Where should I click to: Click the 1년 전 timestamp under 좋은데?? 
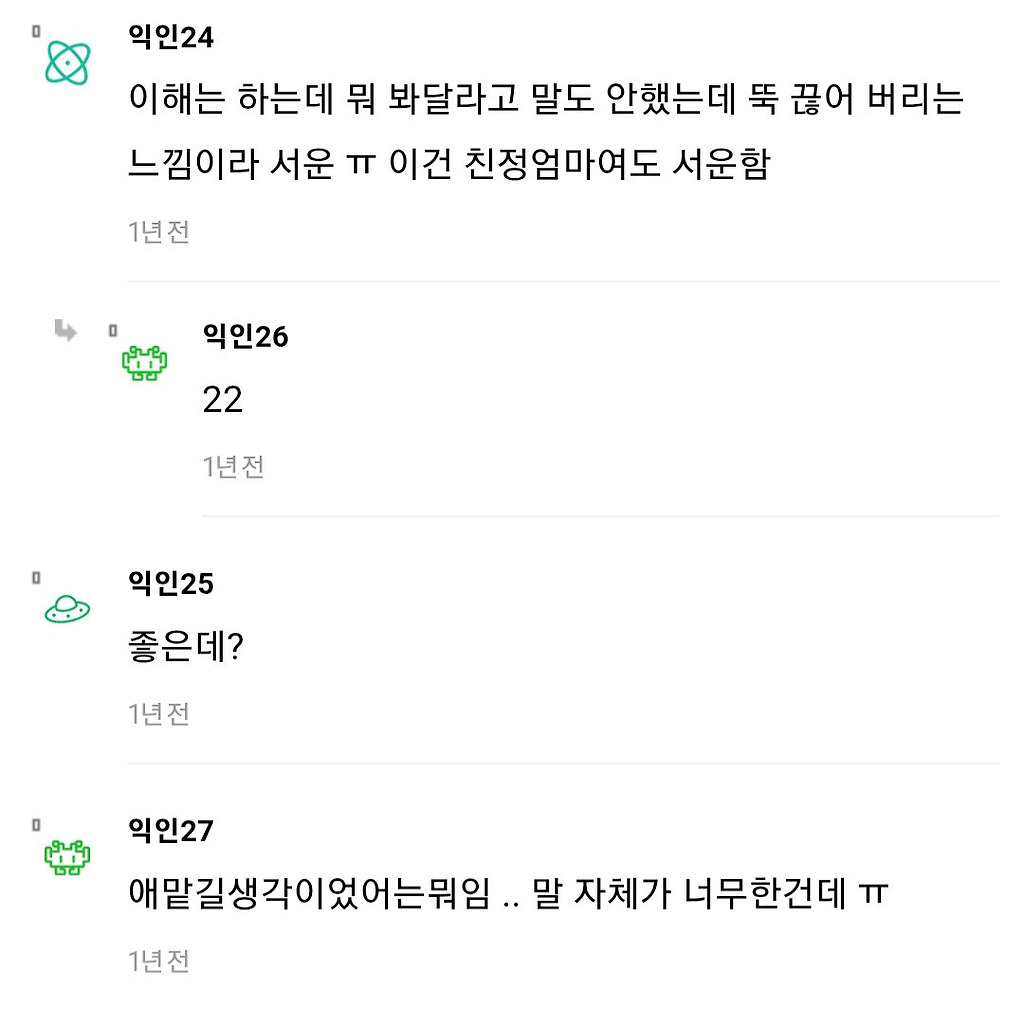click(x=159, y=714)
